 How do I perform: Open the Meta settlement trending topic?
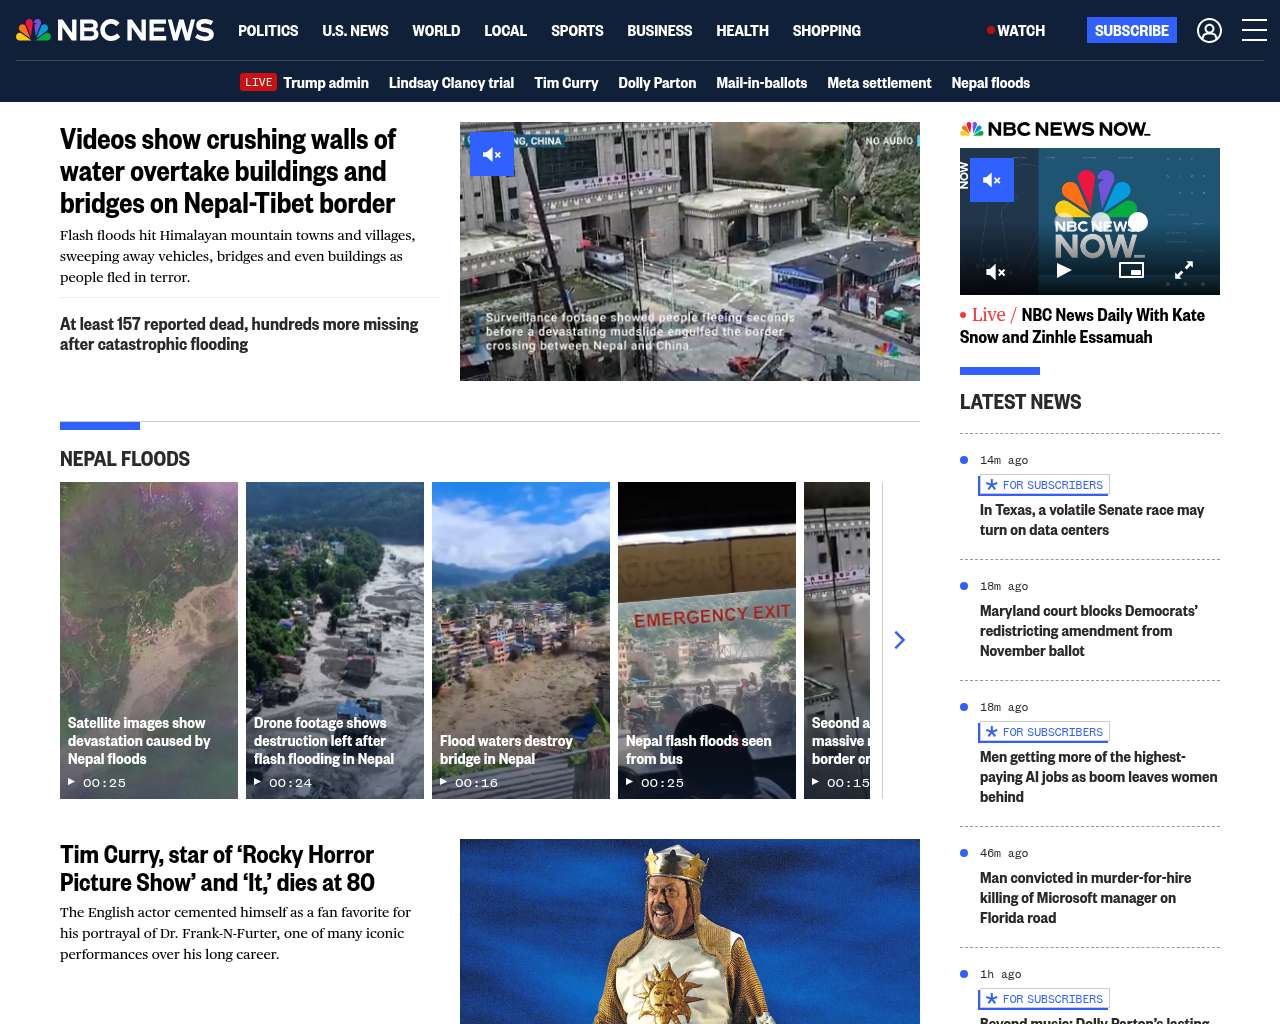click(x=879, y=83)
